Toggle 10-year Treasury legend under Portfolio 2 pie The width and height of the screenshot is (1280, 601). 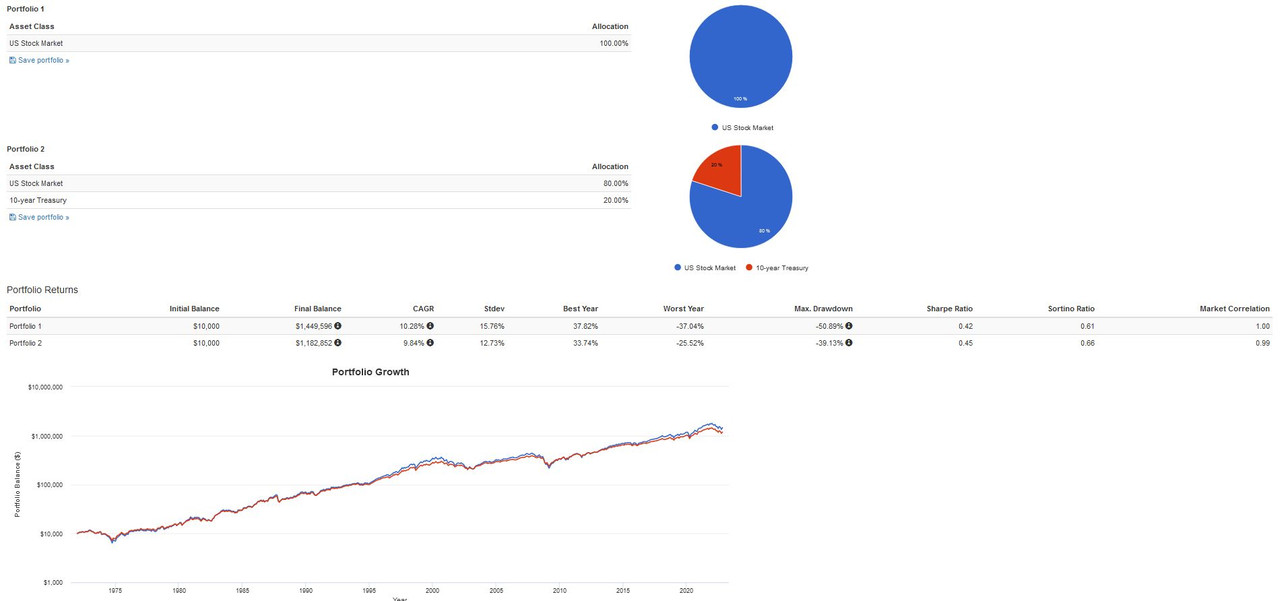(777, 268)
